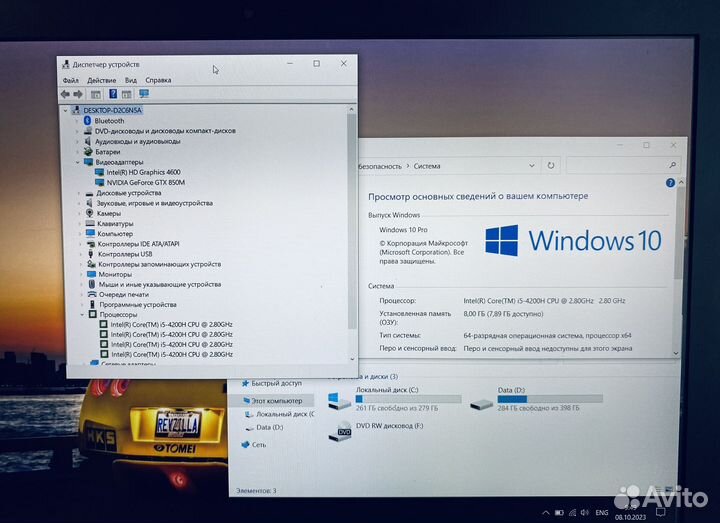
Task: Click the monitor scan-hardware toolbar icon
Action: tap(144, 94)
